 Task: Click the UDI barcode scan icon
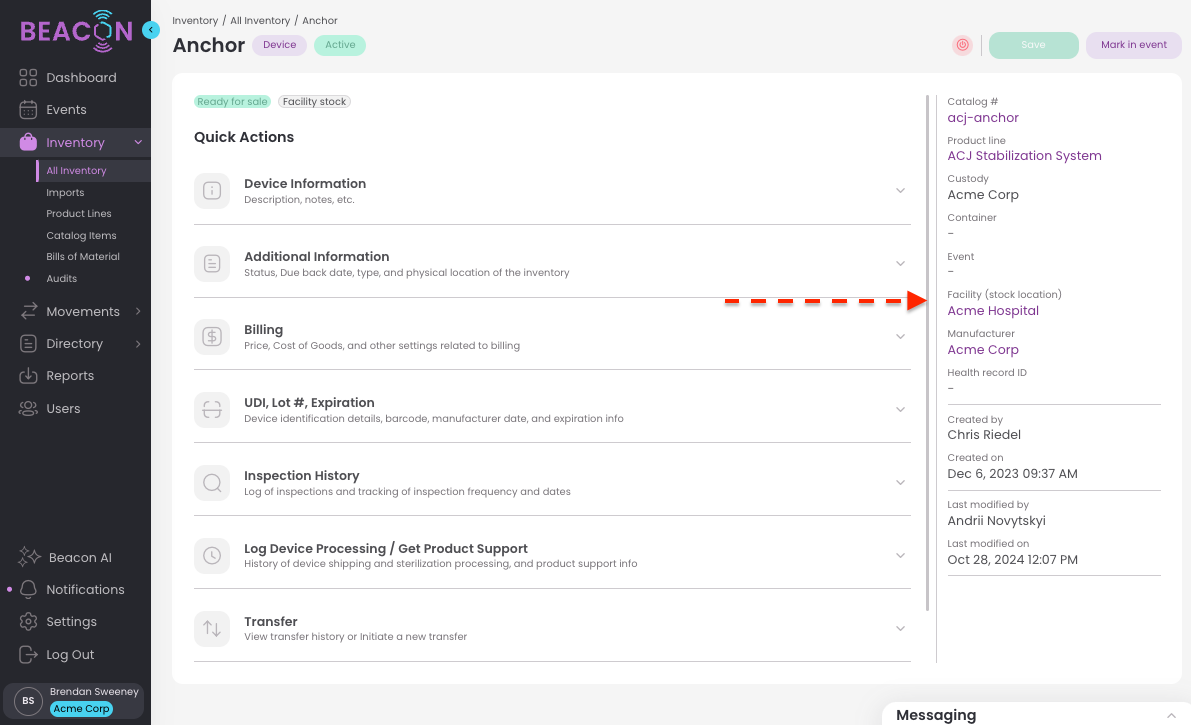click(212, 410)
